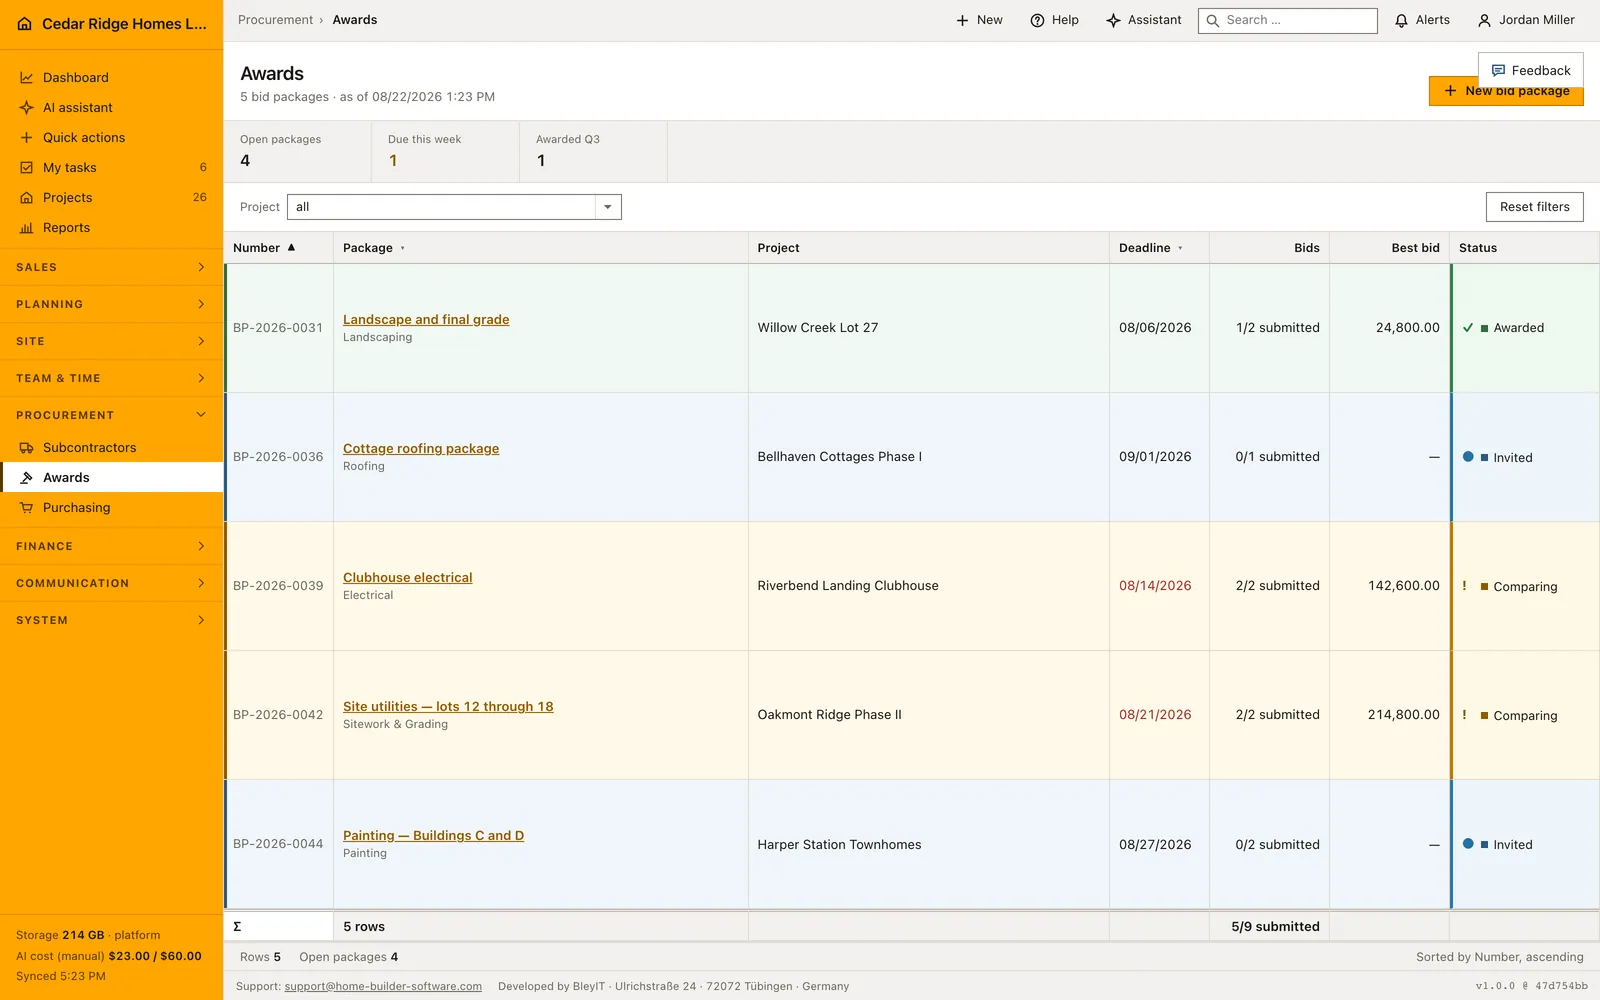
Task: Expand the SITE section
Action: 111,341
